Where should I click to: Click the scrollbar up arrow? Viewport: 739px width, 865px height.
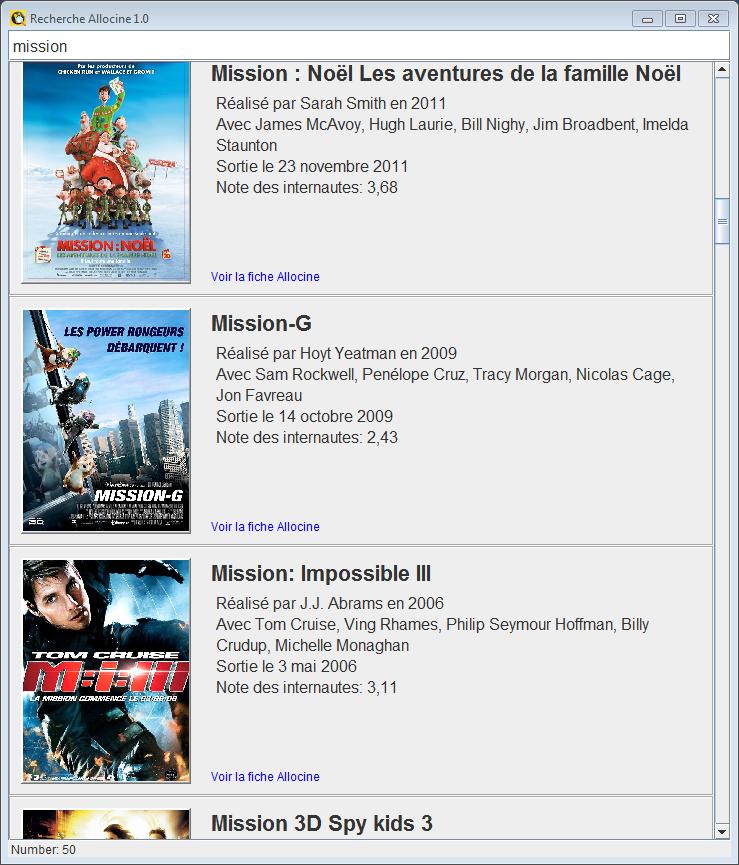click(x=722, y=70)
